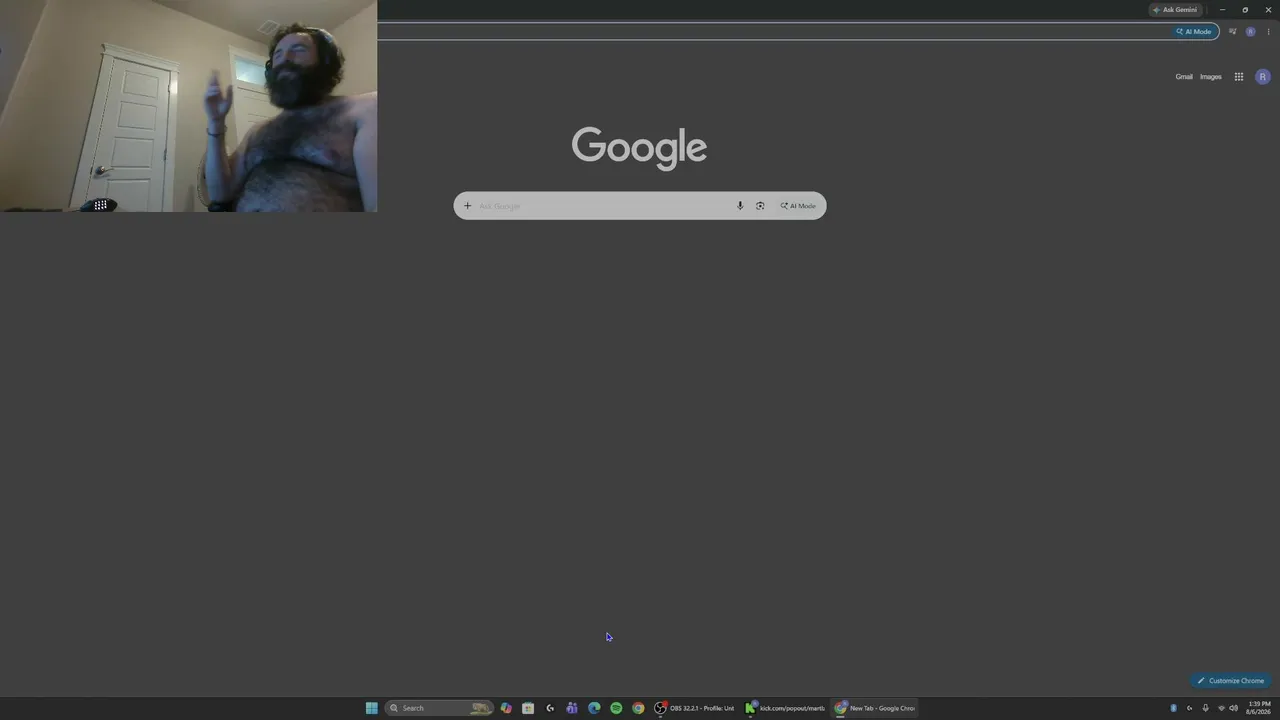Screen dimensions: 1280x720
Task: Search by image with Lens icon
Action: point(760,206)
